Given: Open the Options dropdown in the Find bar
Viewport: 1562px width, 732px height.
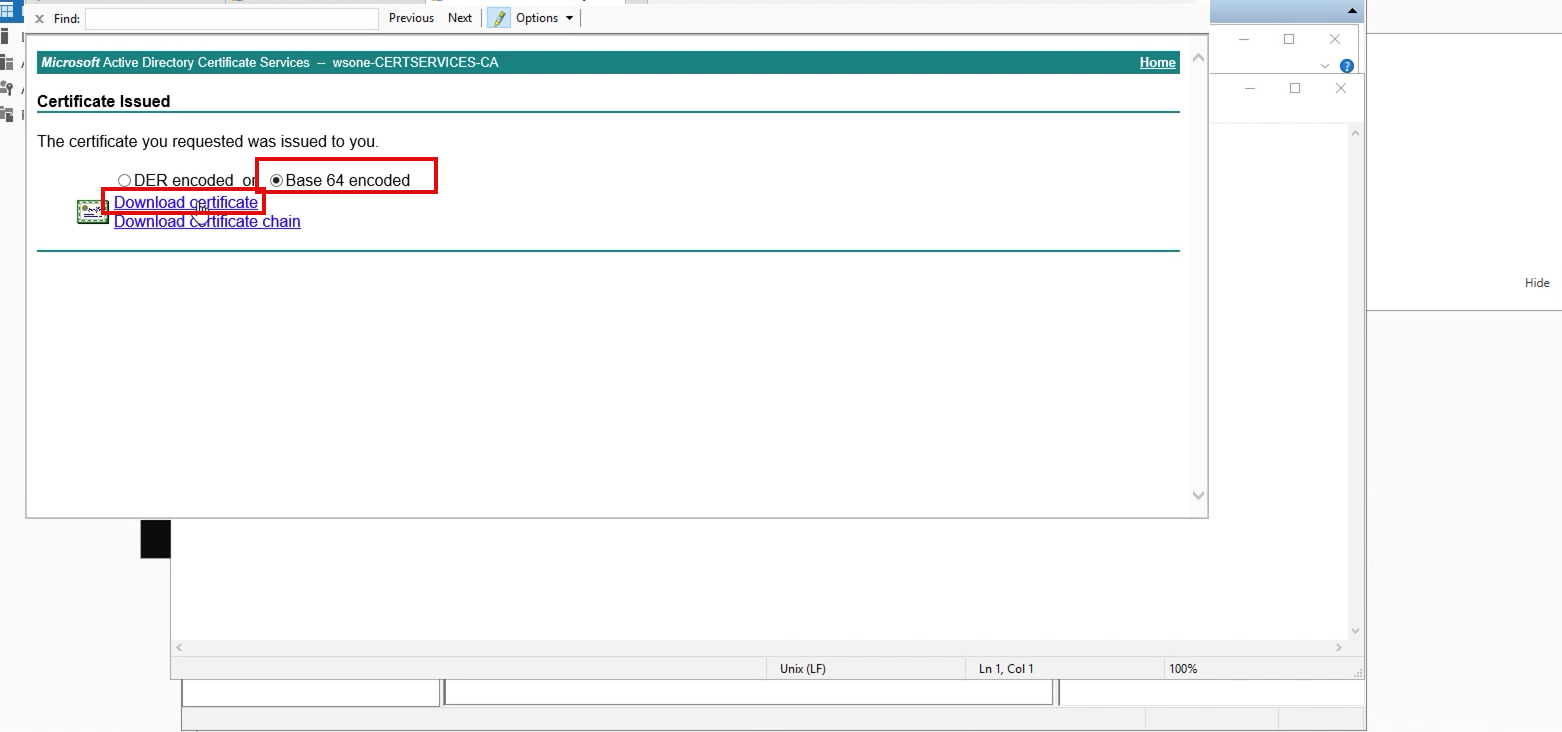Looking at the screenshot, I should 545,18.
